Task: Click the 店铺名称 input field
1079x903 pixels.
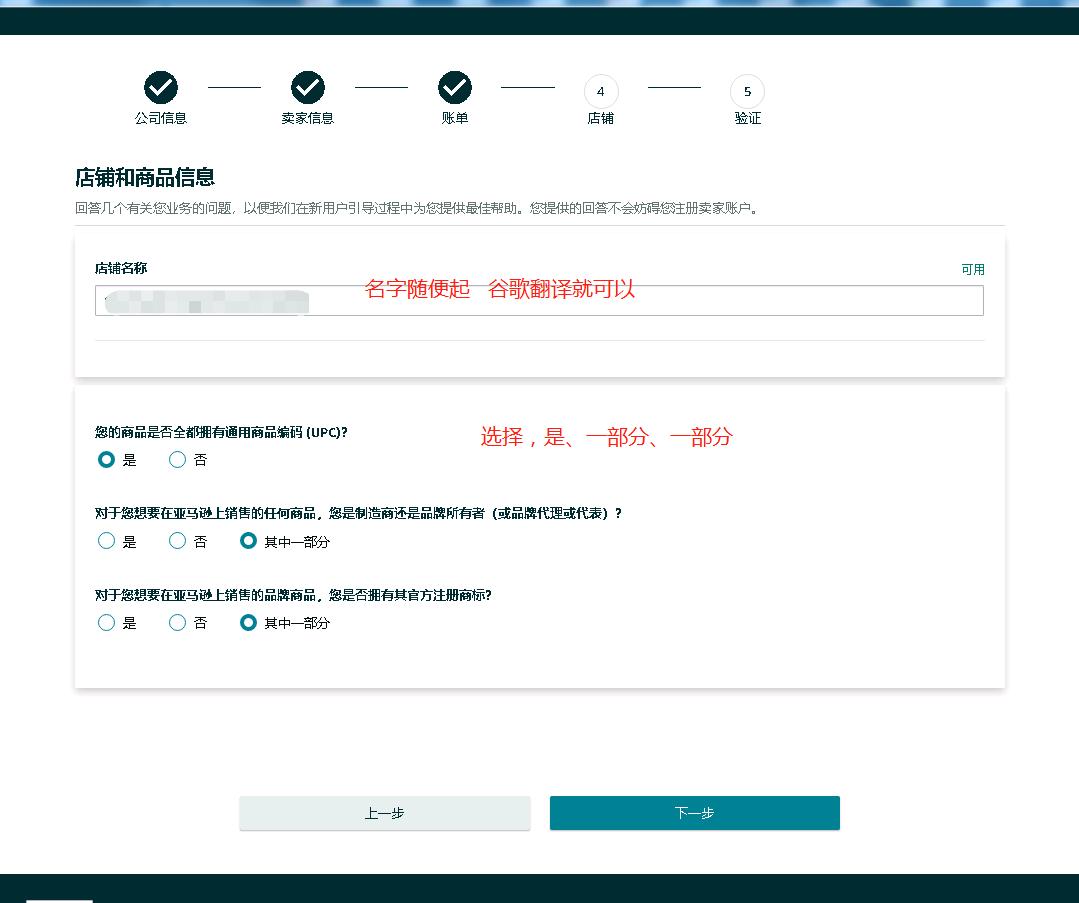Action: (x=538, y=300)
